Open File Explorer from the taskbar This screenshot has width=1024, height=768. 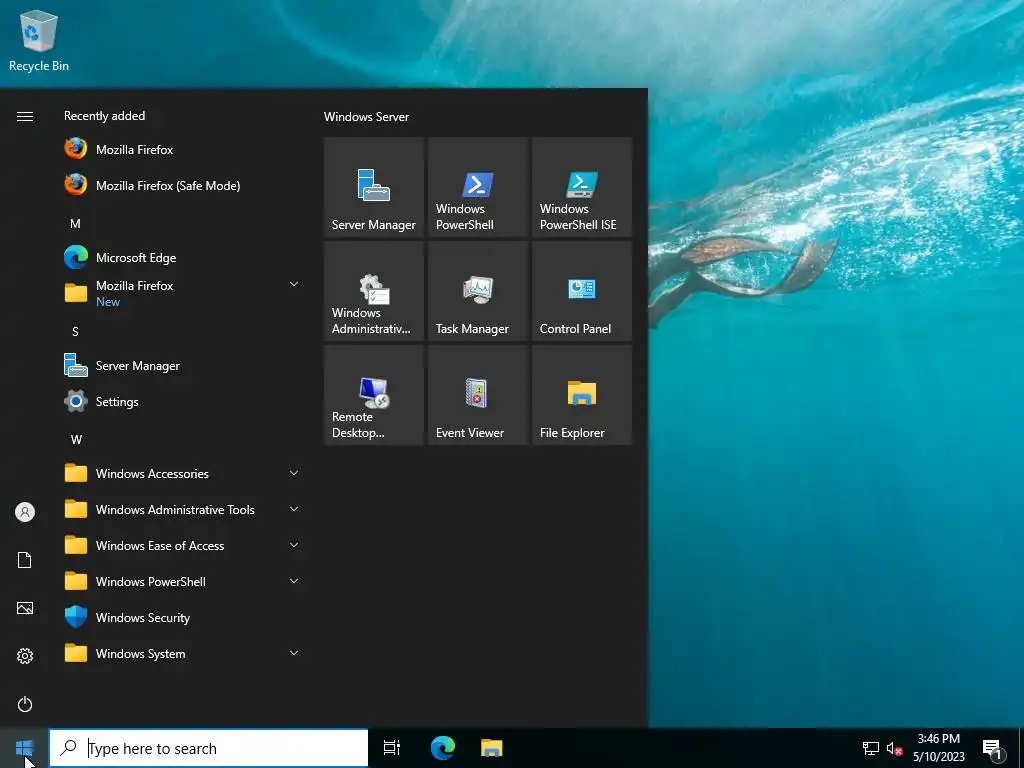(x=492, y=748)
